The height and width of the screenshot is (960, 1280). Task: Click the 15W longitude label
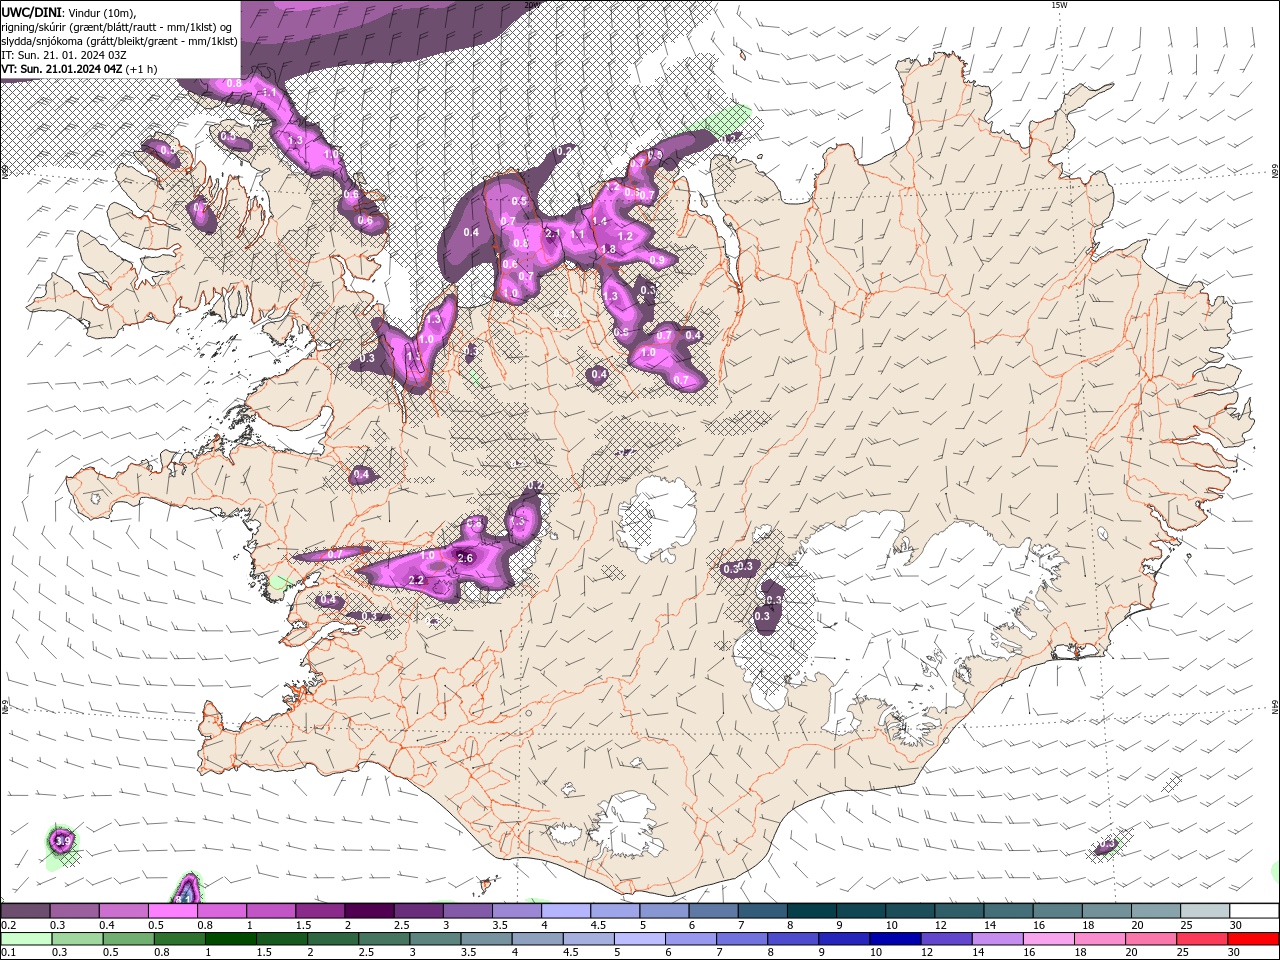click(1059, 5)
